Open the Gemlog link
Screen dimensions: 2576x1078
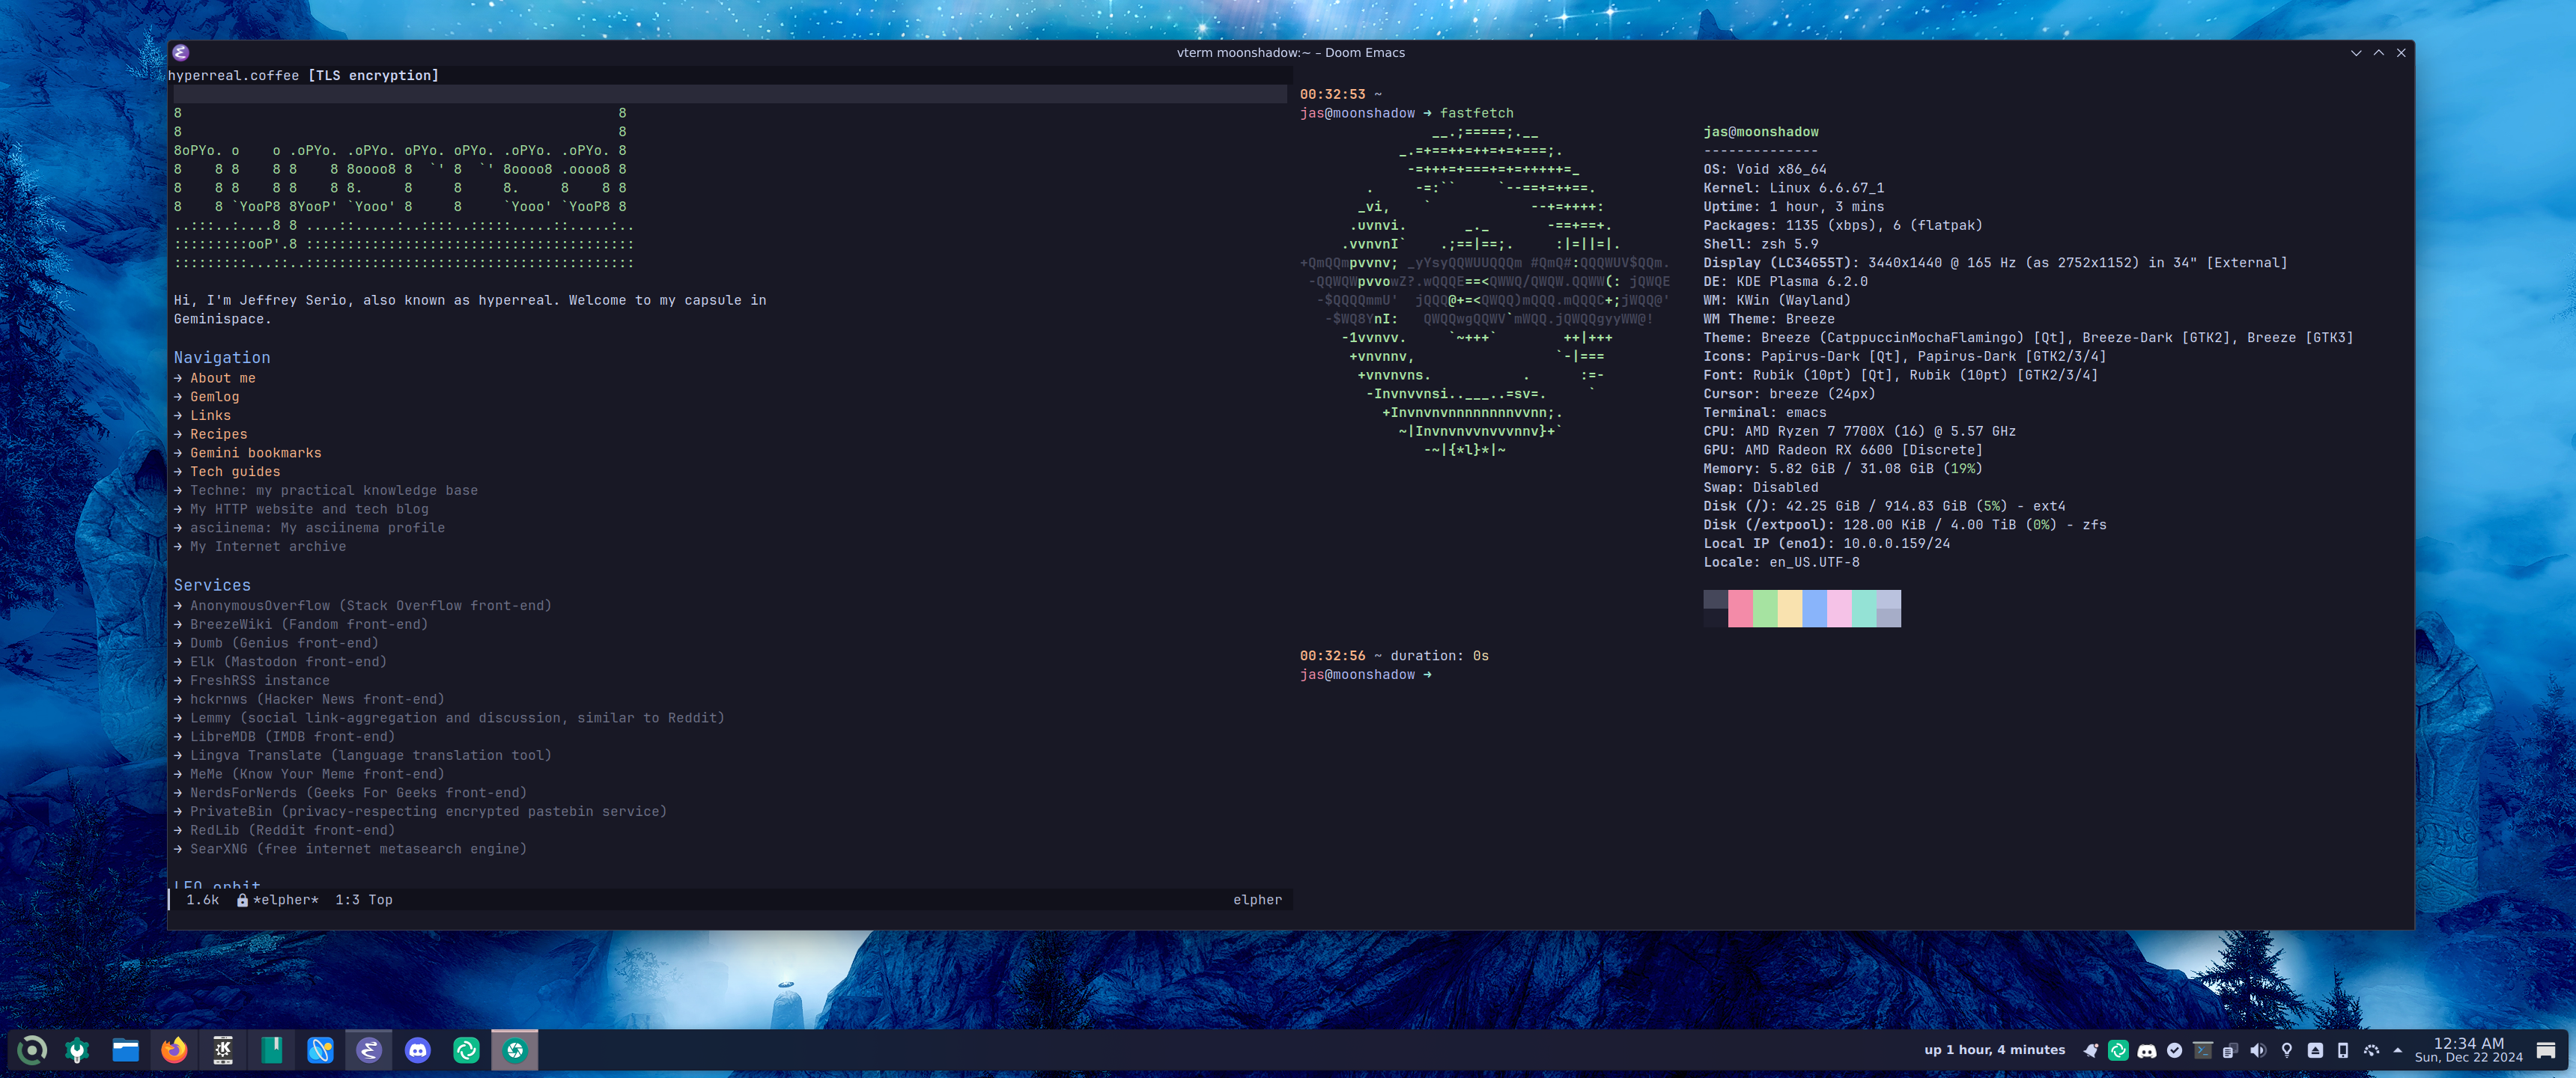coord(214,397)
